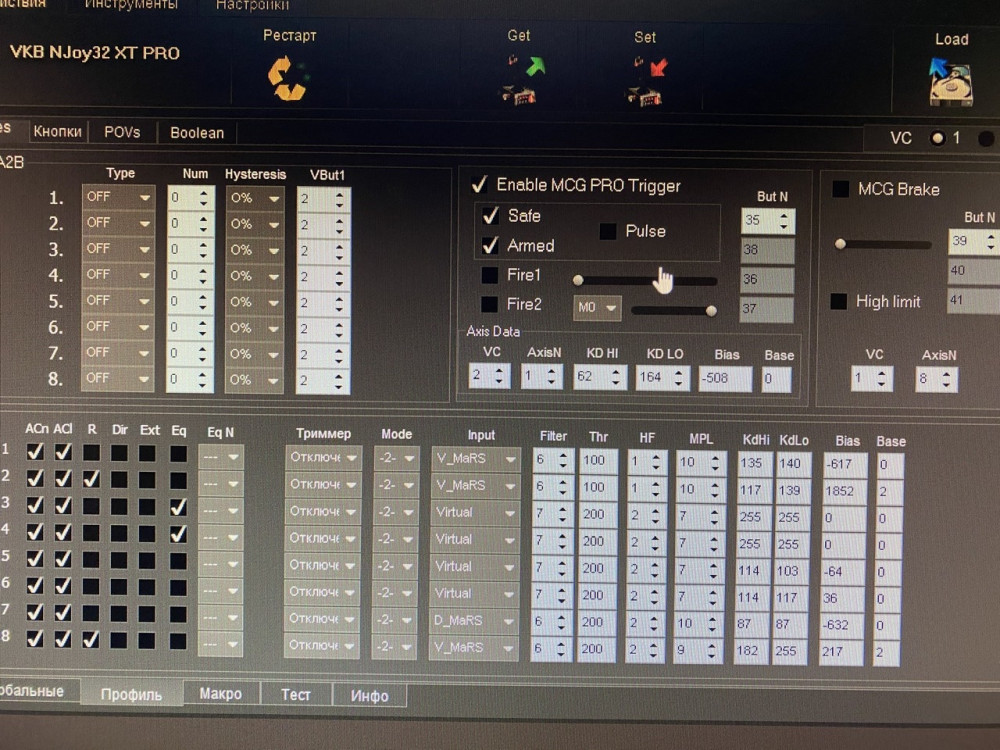Click the MCG Brake slider handle
This screenshot has width=1000, height=750.
[841, 244]
